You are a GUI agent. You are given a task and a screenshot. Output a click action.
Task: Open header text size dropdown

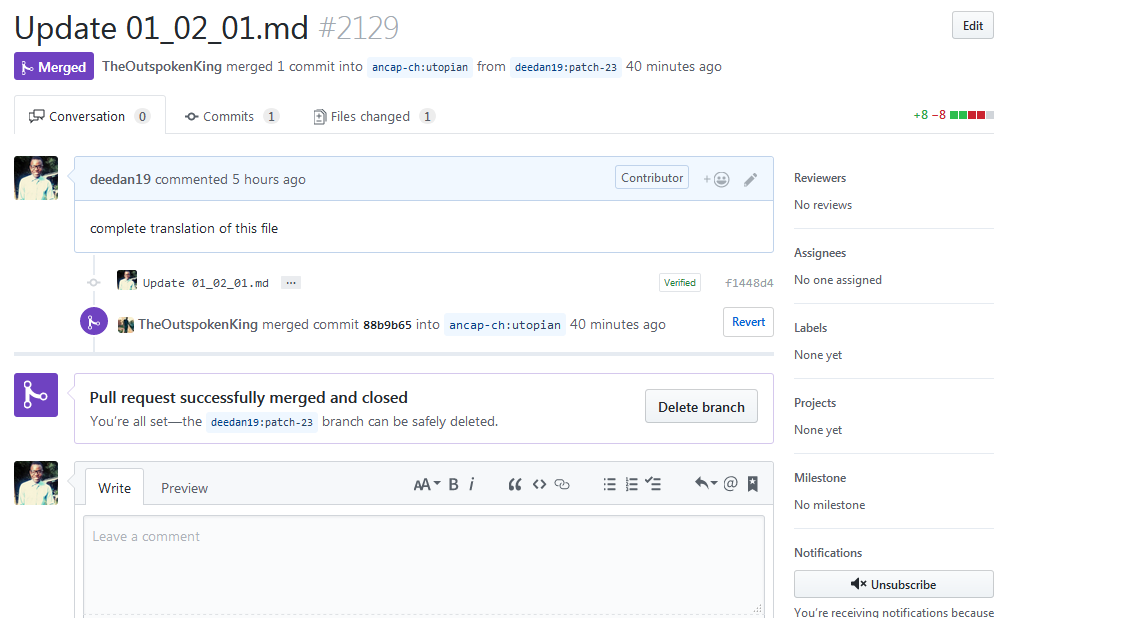pyautogui.click(x=427, y=484)
